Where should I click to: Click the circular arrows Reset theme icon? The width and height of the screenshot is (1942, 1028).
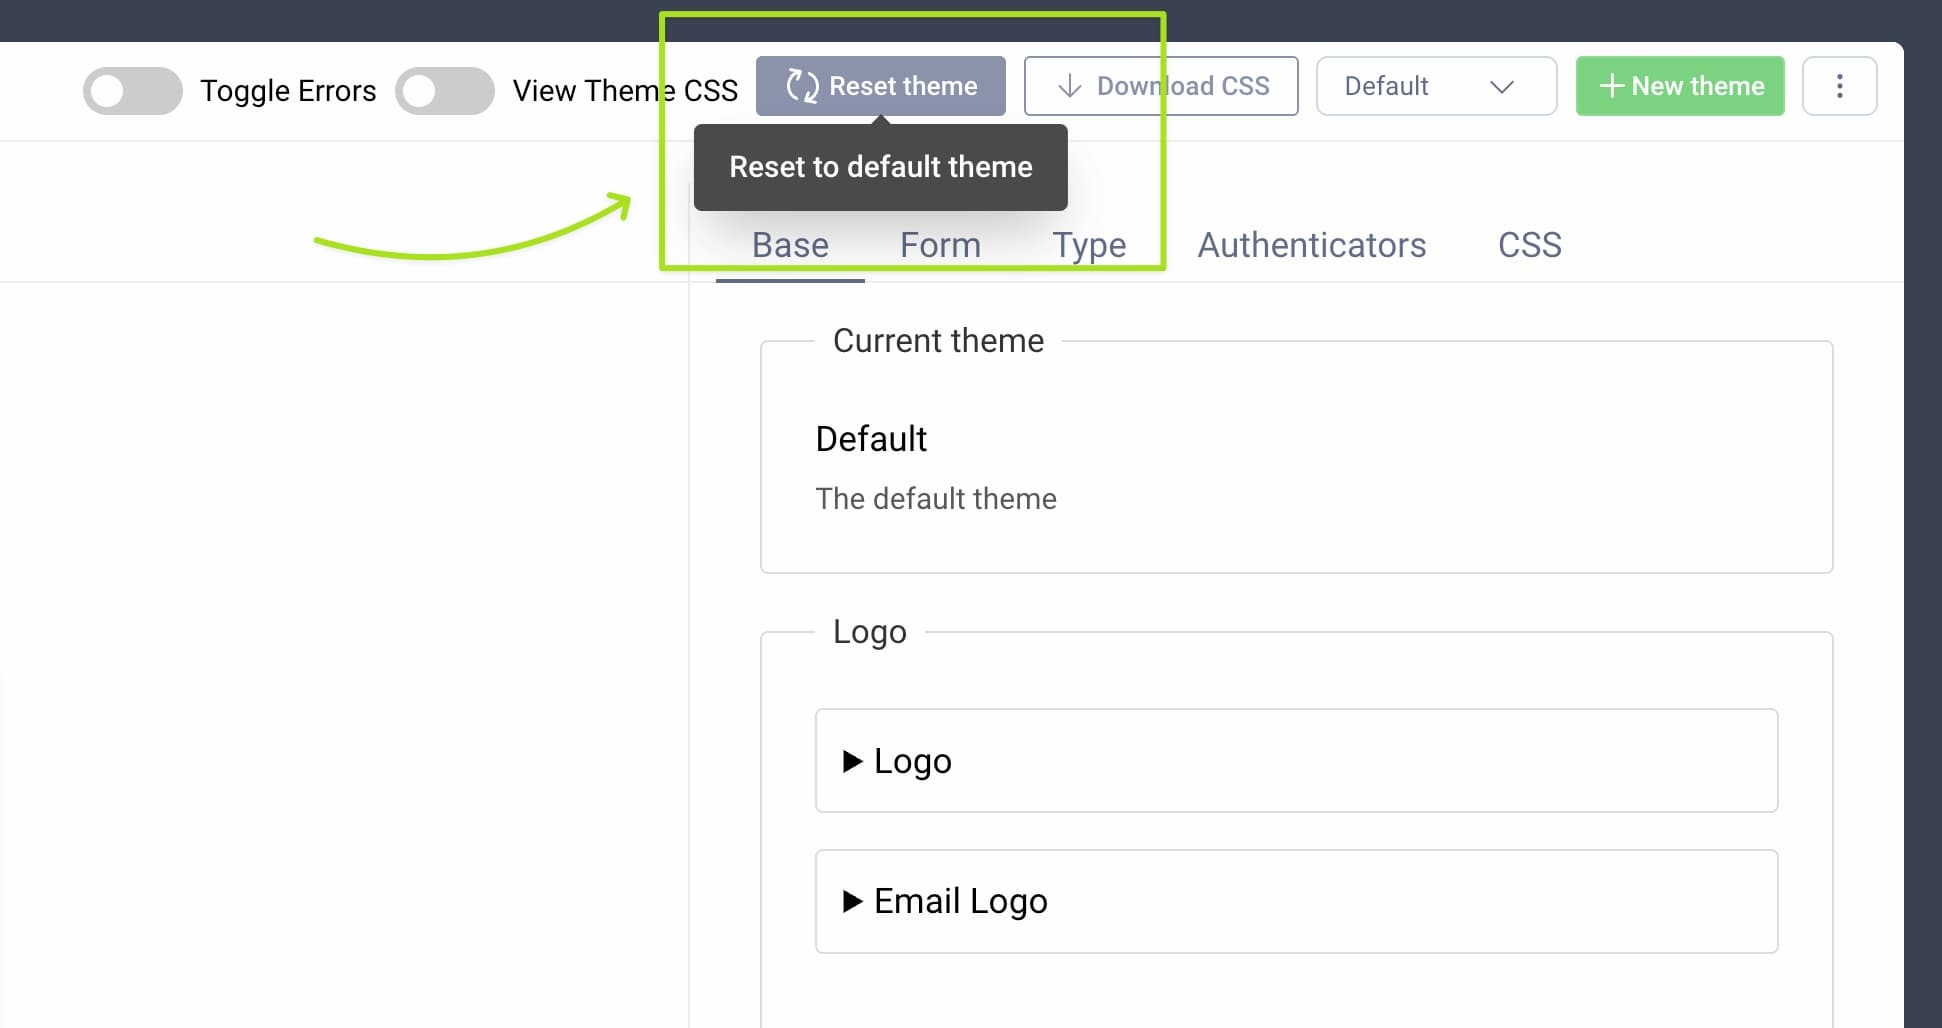(802, 86)
